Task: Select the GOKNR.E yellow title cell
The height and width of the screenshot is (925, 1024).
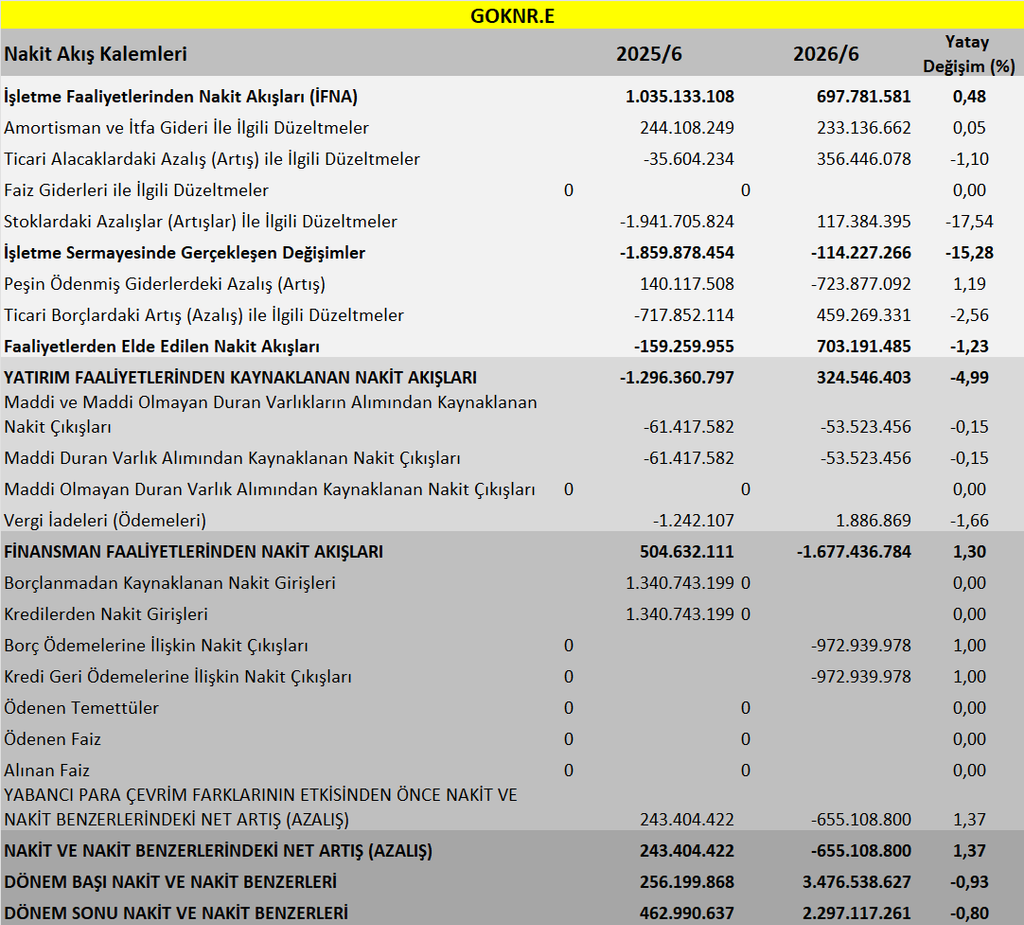Action: click(x=512, y=15)
